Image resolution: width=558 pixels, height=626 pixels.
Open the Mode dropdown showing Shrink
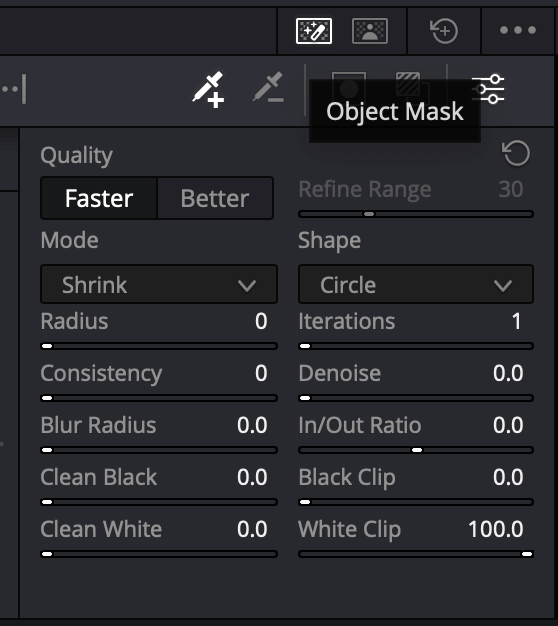click(159, 285)
